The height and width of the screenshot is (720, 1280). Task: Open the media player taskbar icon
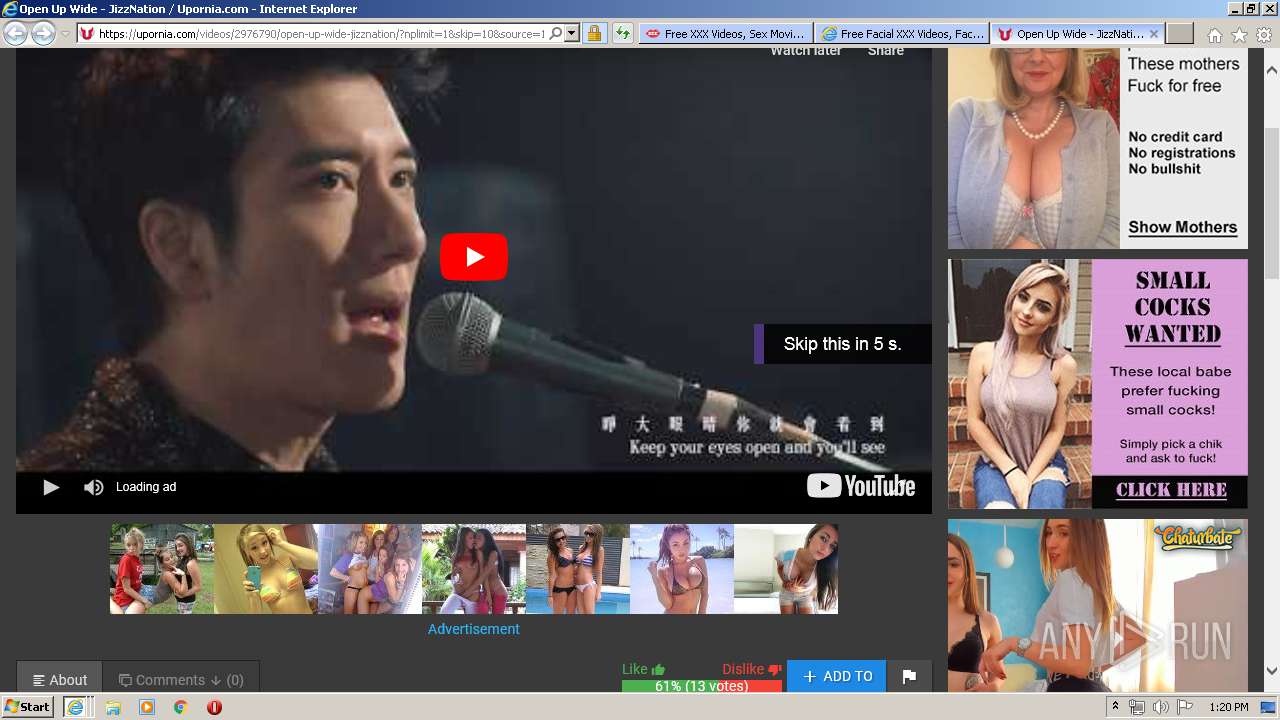147,707
